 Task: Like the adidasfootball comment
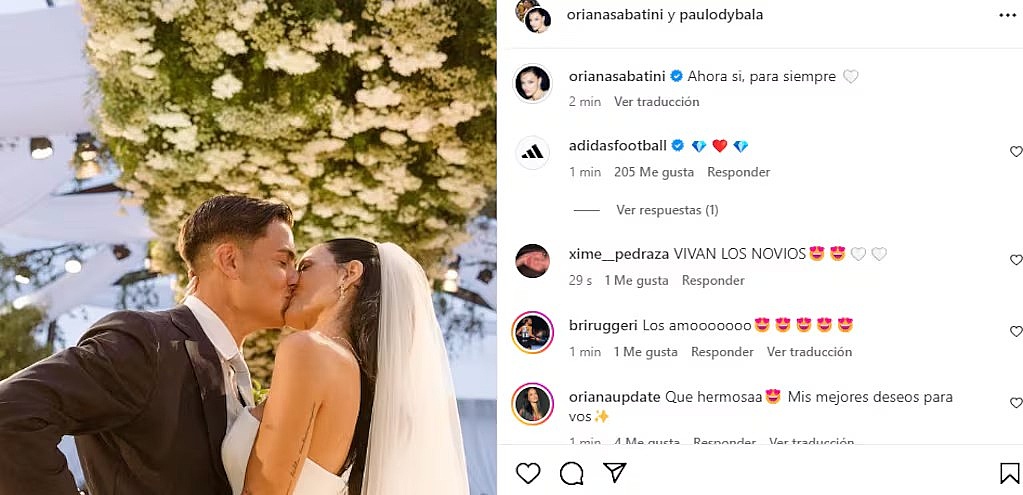pyautogui.click(x=1016, y=151)
